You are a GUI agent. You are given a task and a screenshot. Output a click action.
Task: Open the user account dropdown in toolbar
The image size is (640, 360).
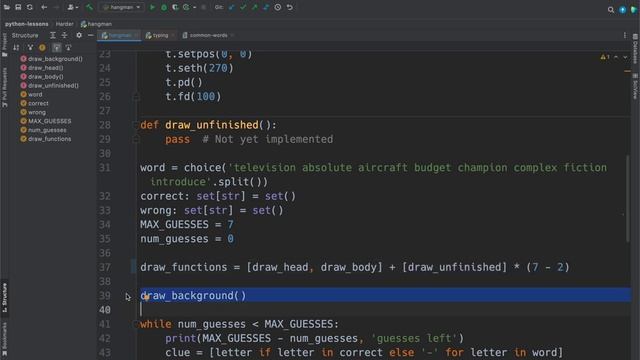tap(73, 7)
